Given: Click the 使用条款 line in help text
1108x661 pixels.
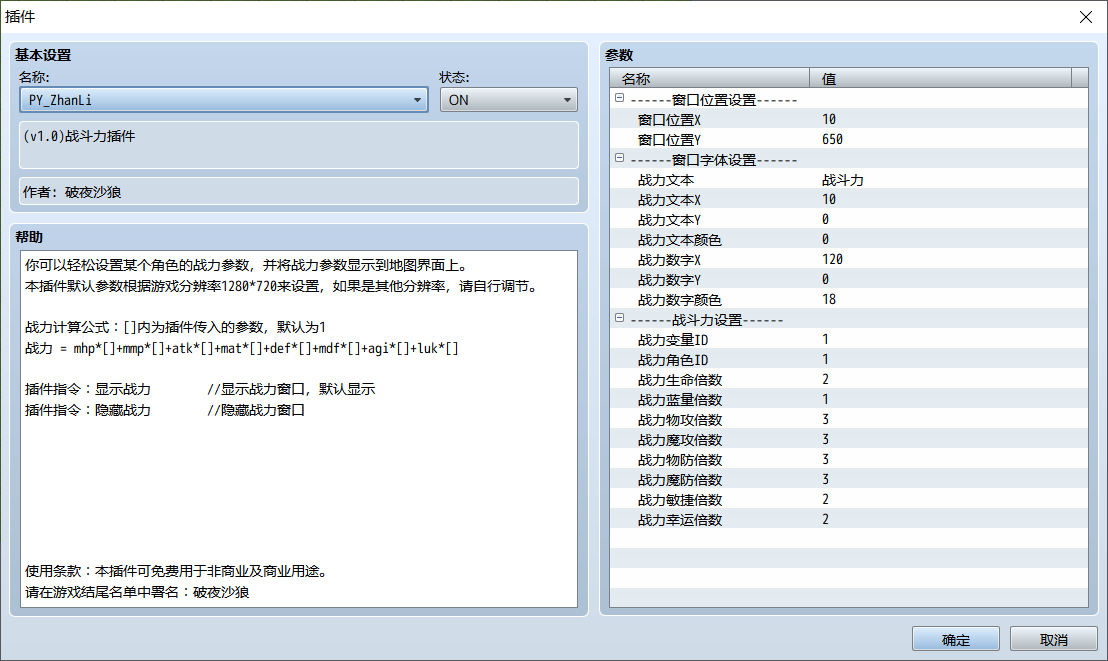Looking at the screenshot, I should [177, 571].
